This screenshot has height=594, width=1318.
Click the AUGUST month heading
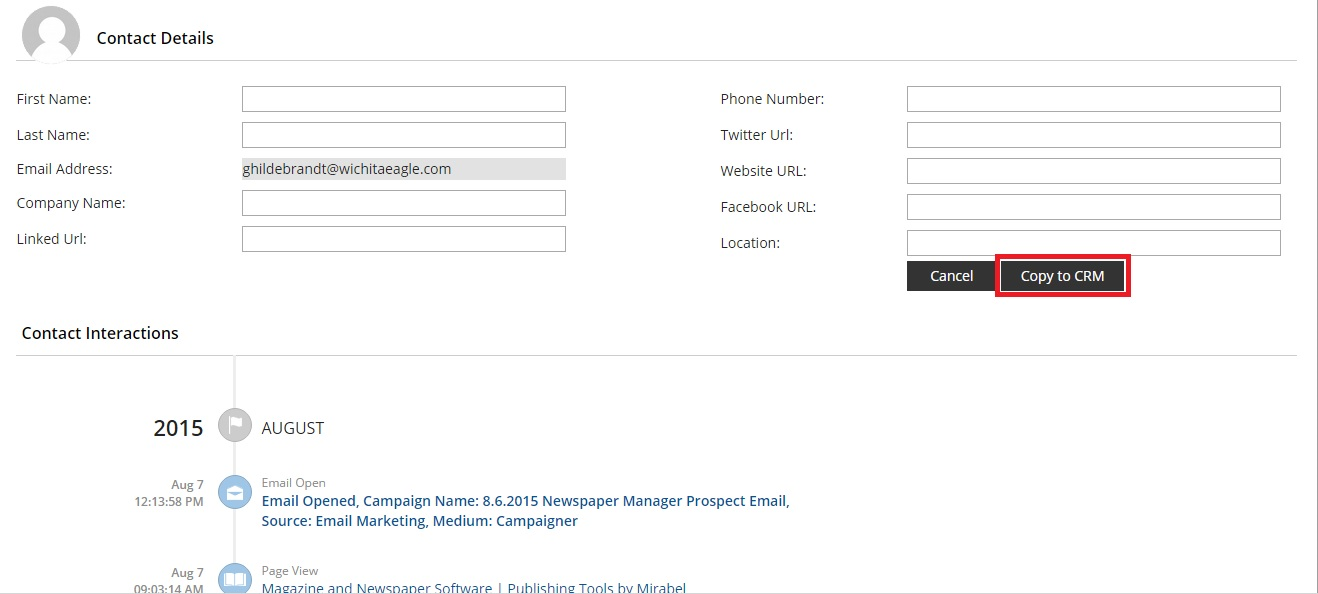293,428
